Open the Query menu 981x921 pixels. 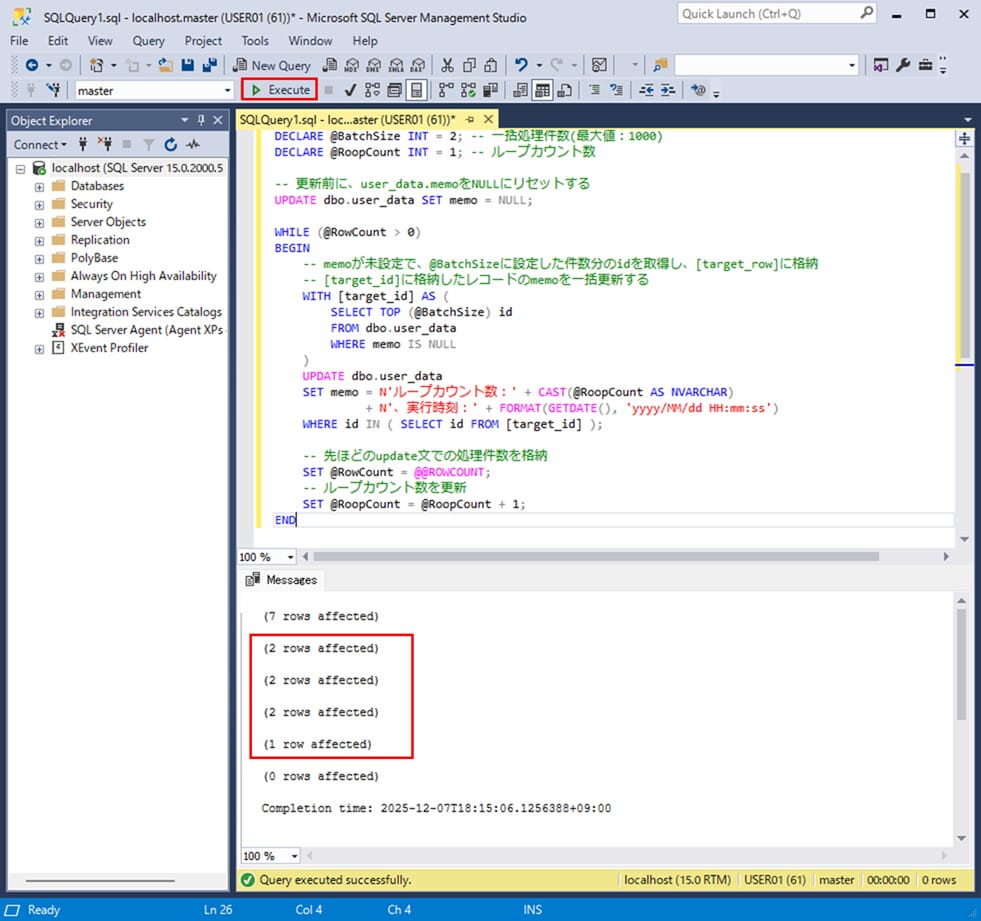coord(148,41)
